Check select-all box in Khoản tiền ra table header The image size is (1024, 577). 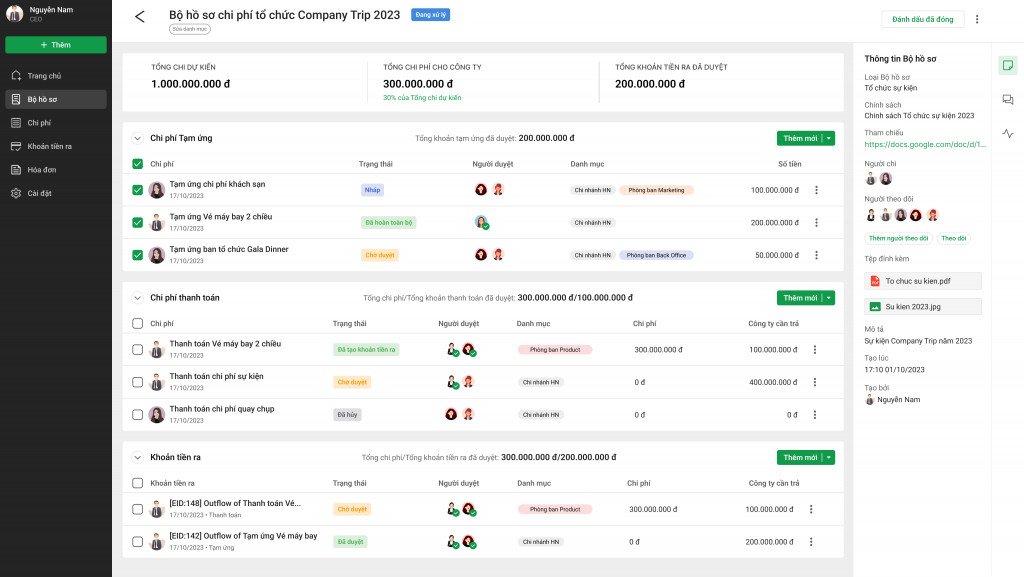coord(137,483)
